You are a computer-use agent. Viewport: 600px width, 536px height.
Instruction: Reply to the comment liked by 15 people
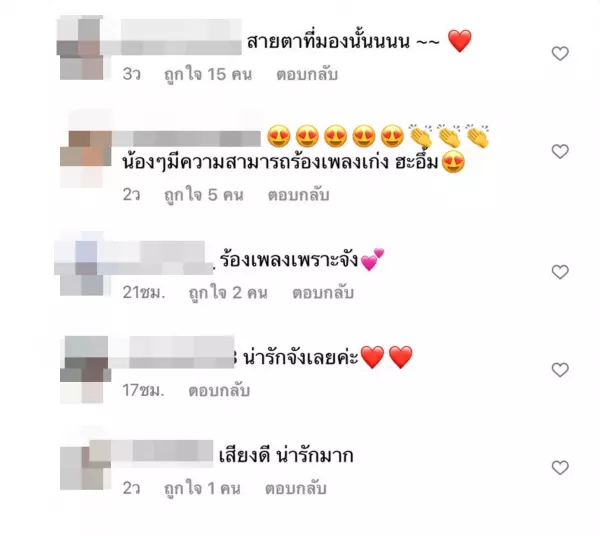tap(307, 74)
